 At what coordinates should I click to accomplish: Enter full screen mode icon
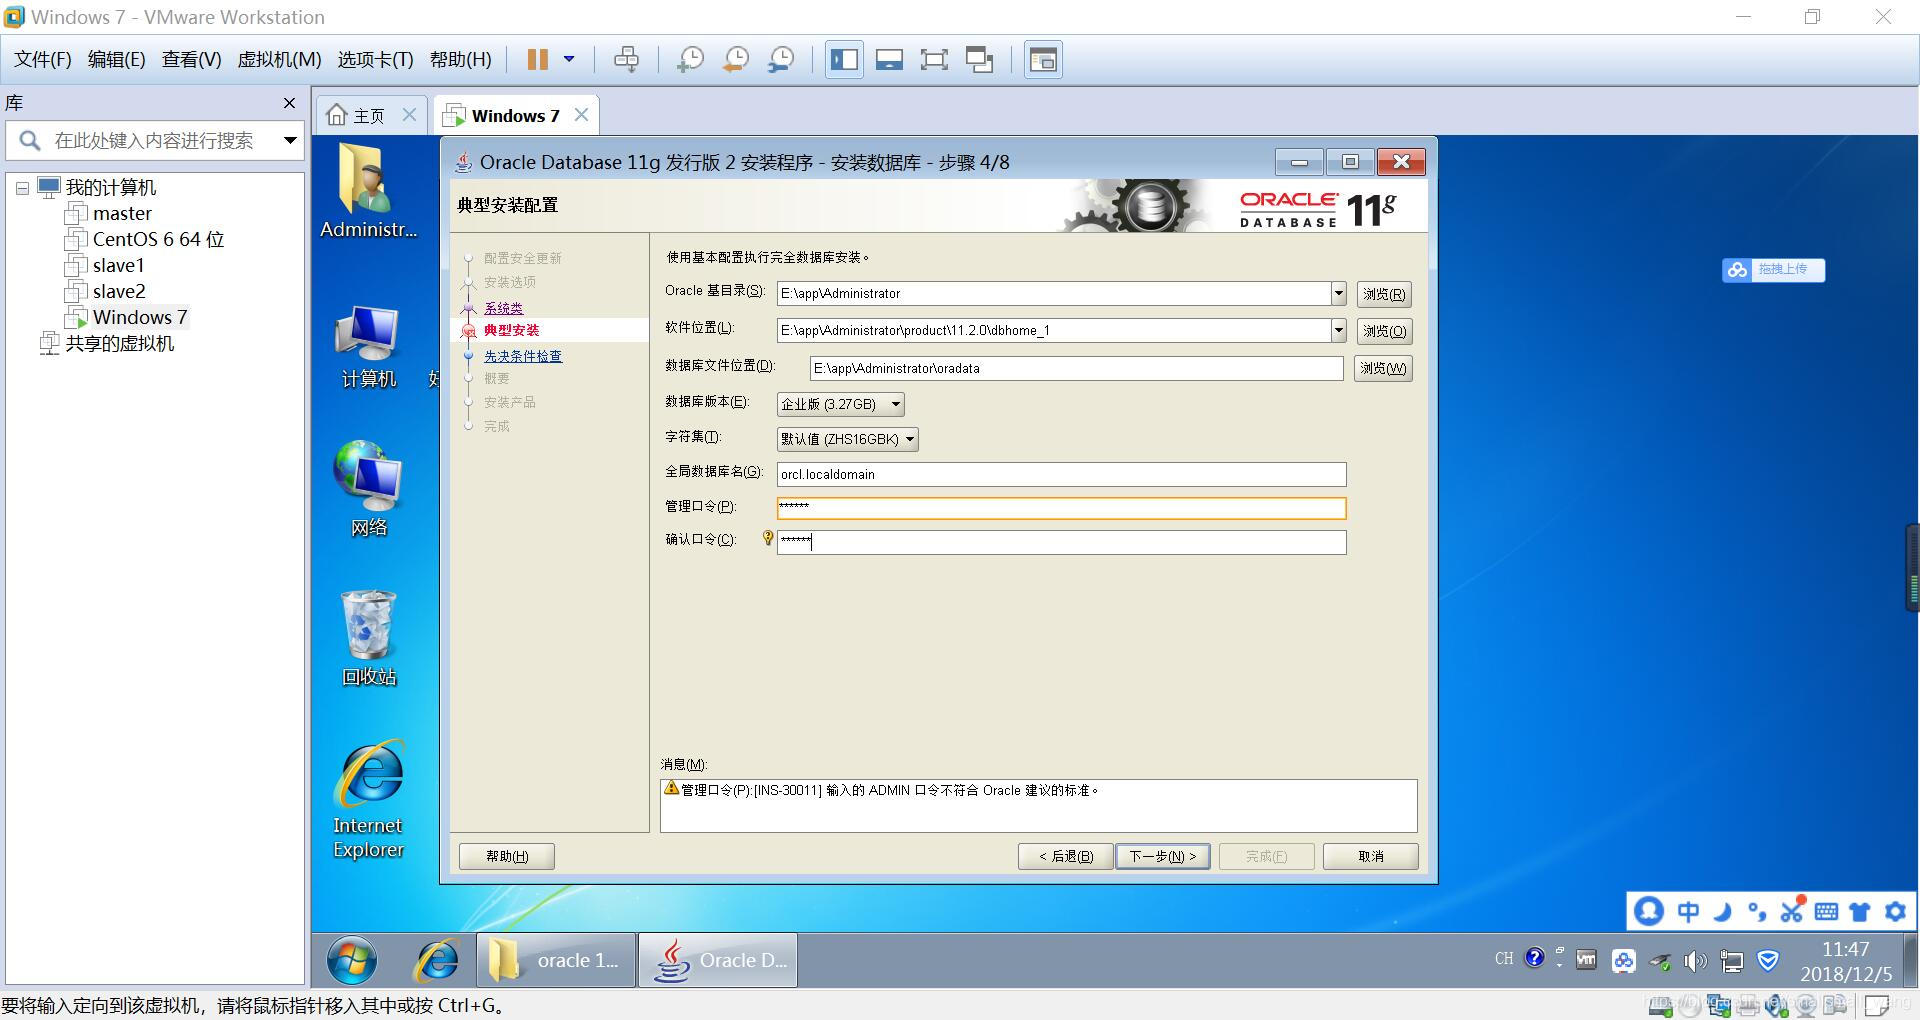tap(934, 60)
